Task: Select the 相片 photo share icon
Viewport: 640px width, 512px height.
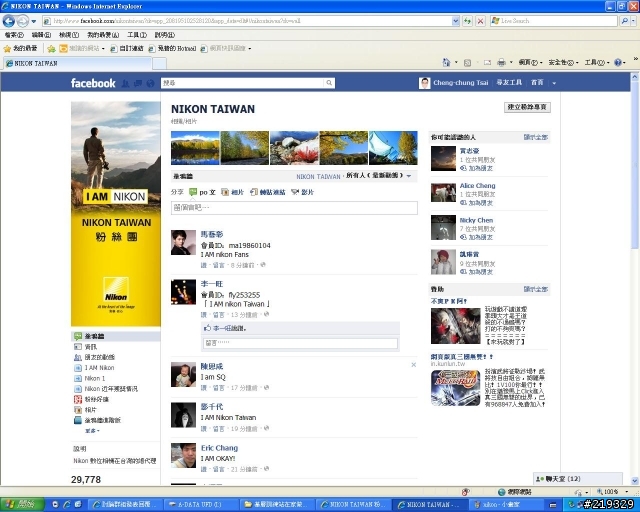Action: click(225, 192)
